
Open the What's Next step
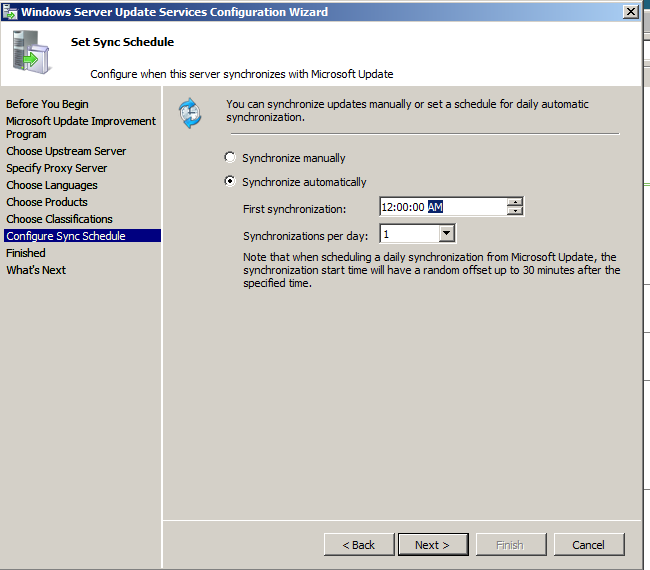click(36, 270)
